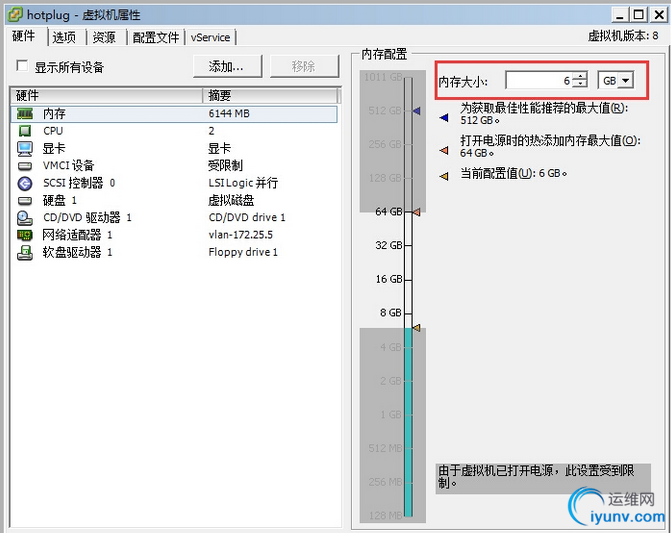Click the 虚拟磁盘 summary text

(231, 200)
